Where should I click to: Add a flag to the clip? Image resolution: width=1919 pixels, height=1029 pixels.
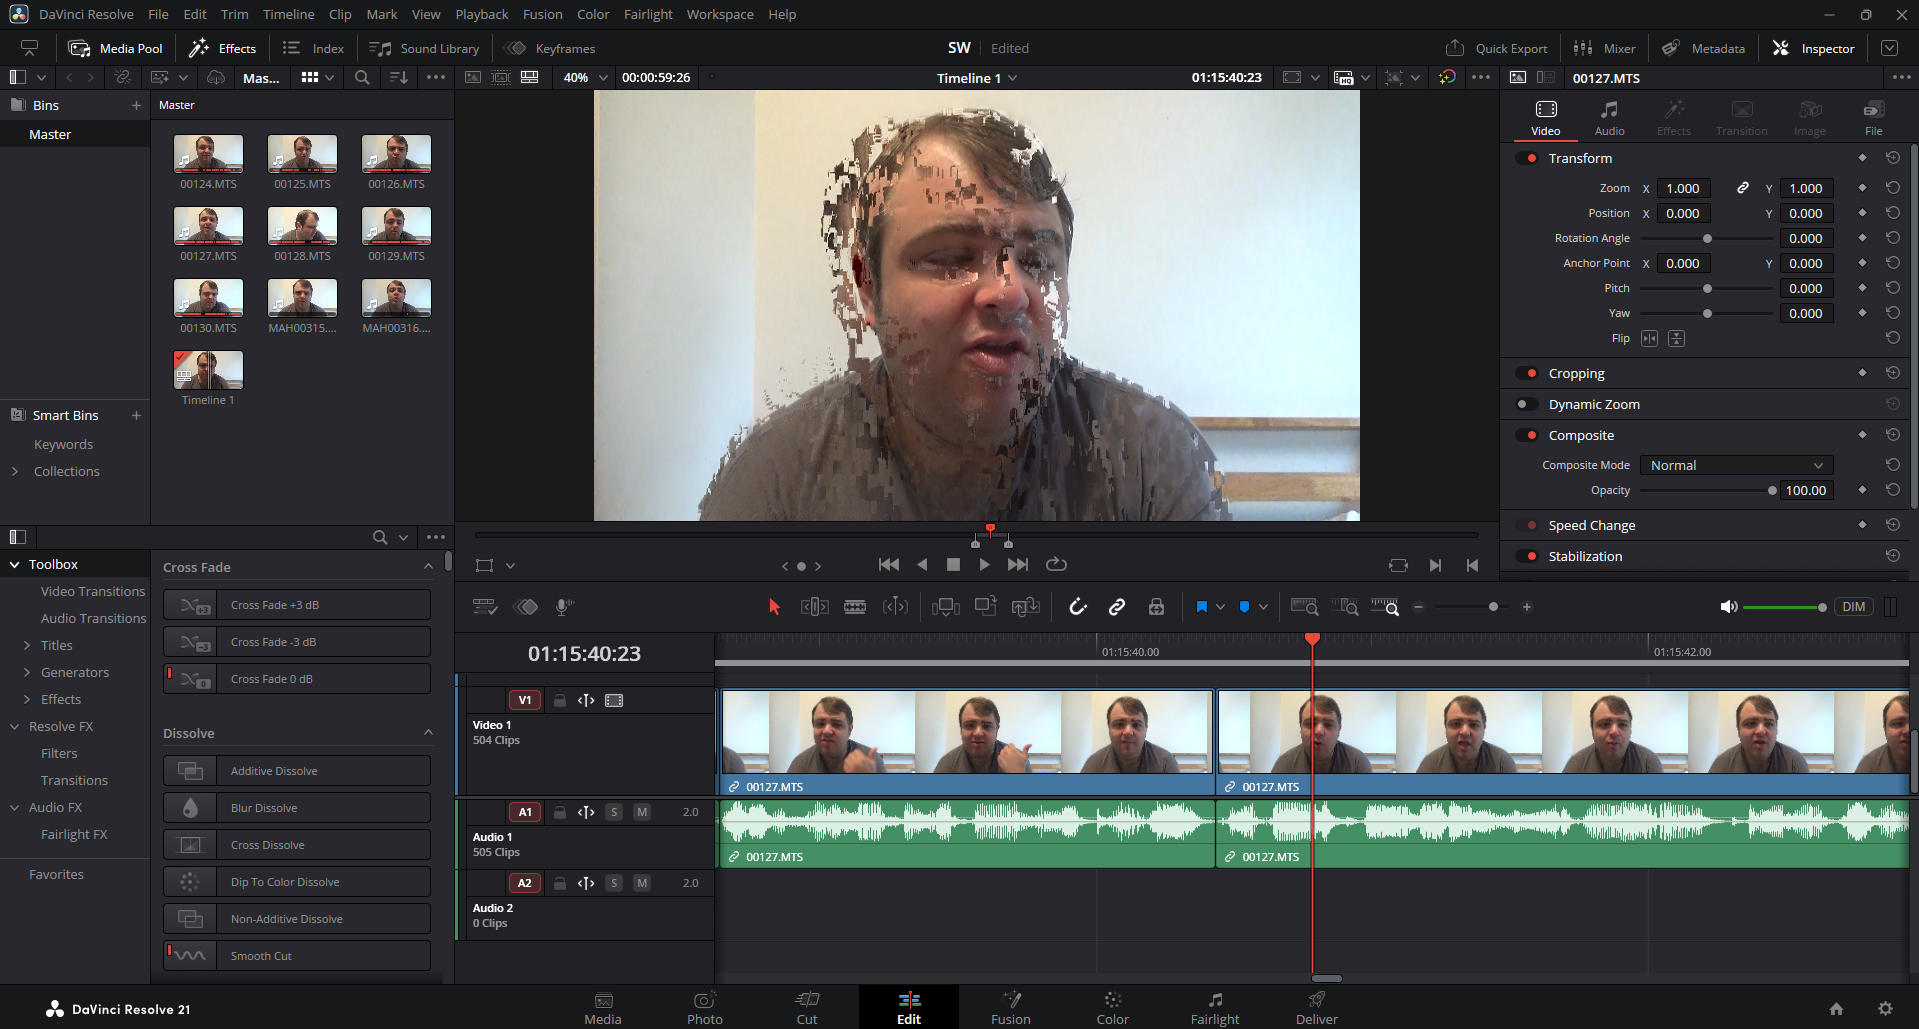click(x=1202, y=606)
